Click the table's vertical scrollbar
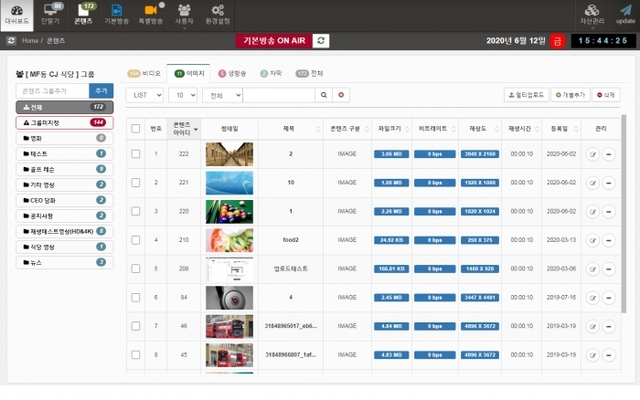This screenshot has height=400, width=640. [624, 214]
